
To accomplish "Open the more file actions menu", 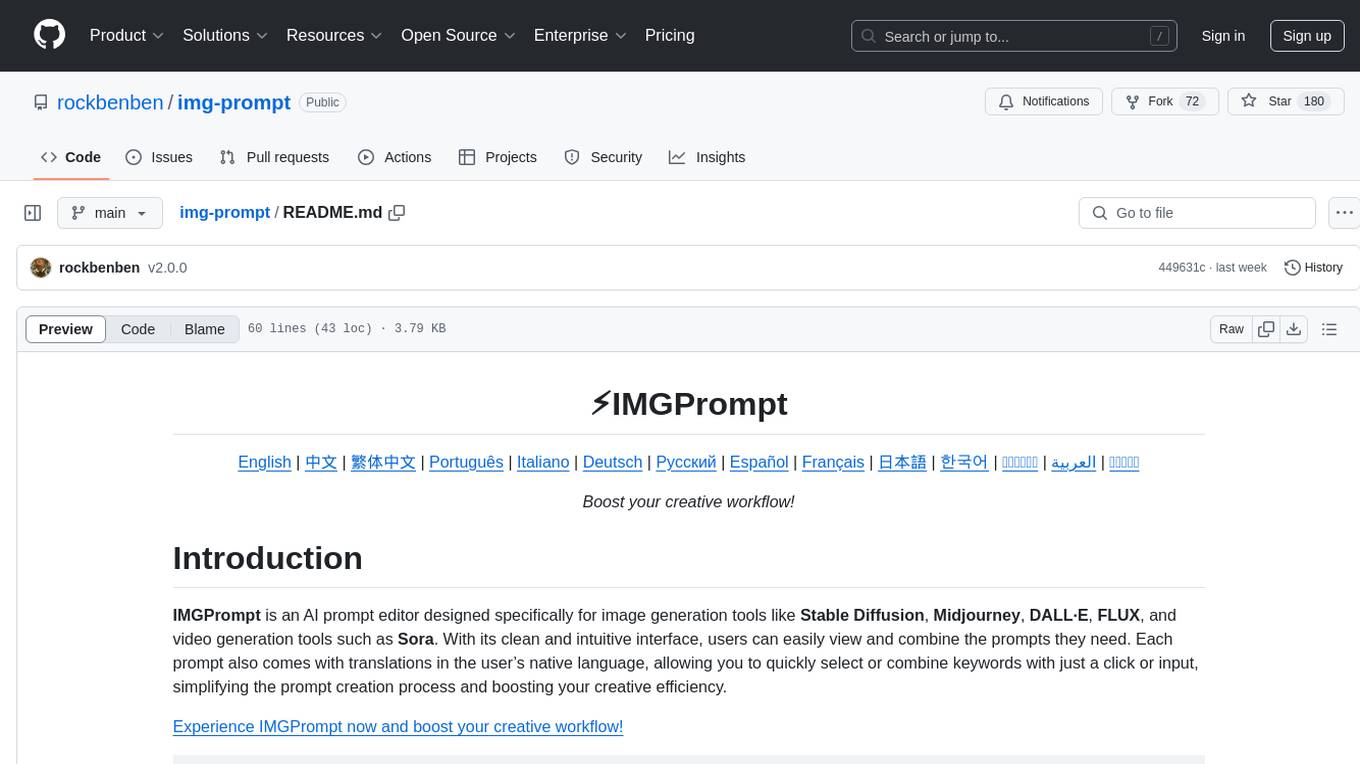I will 1344,213.
